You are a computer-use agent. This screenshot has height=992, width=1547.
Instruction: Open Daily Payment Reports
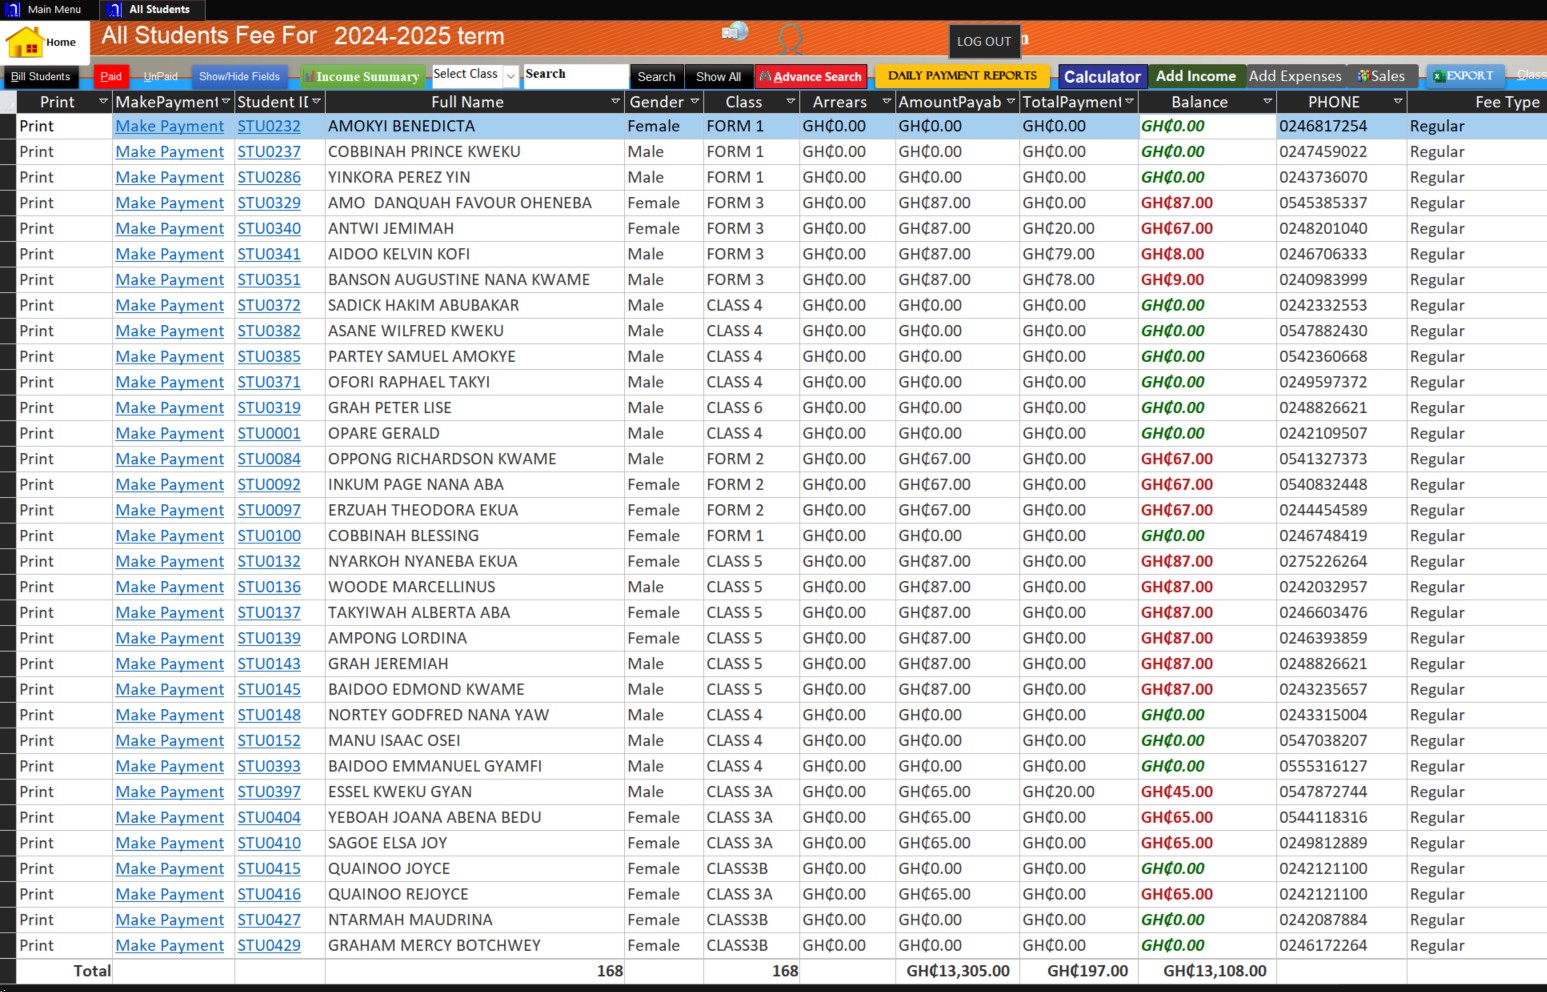(962, 76)
